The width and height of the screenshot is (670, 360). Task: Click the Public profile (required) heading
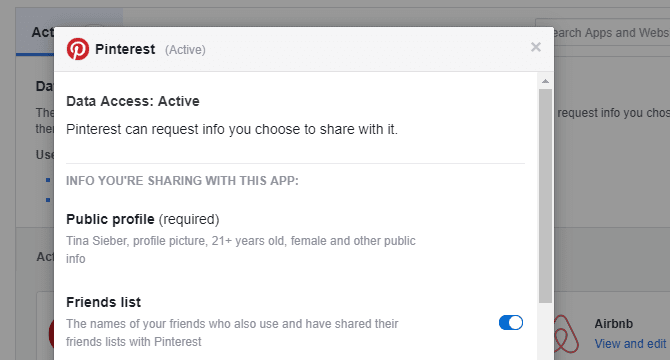143,219
